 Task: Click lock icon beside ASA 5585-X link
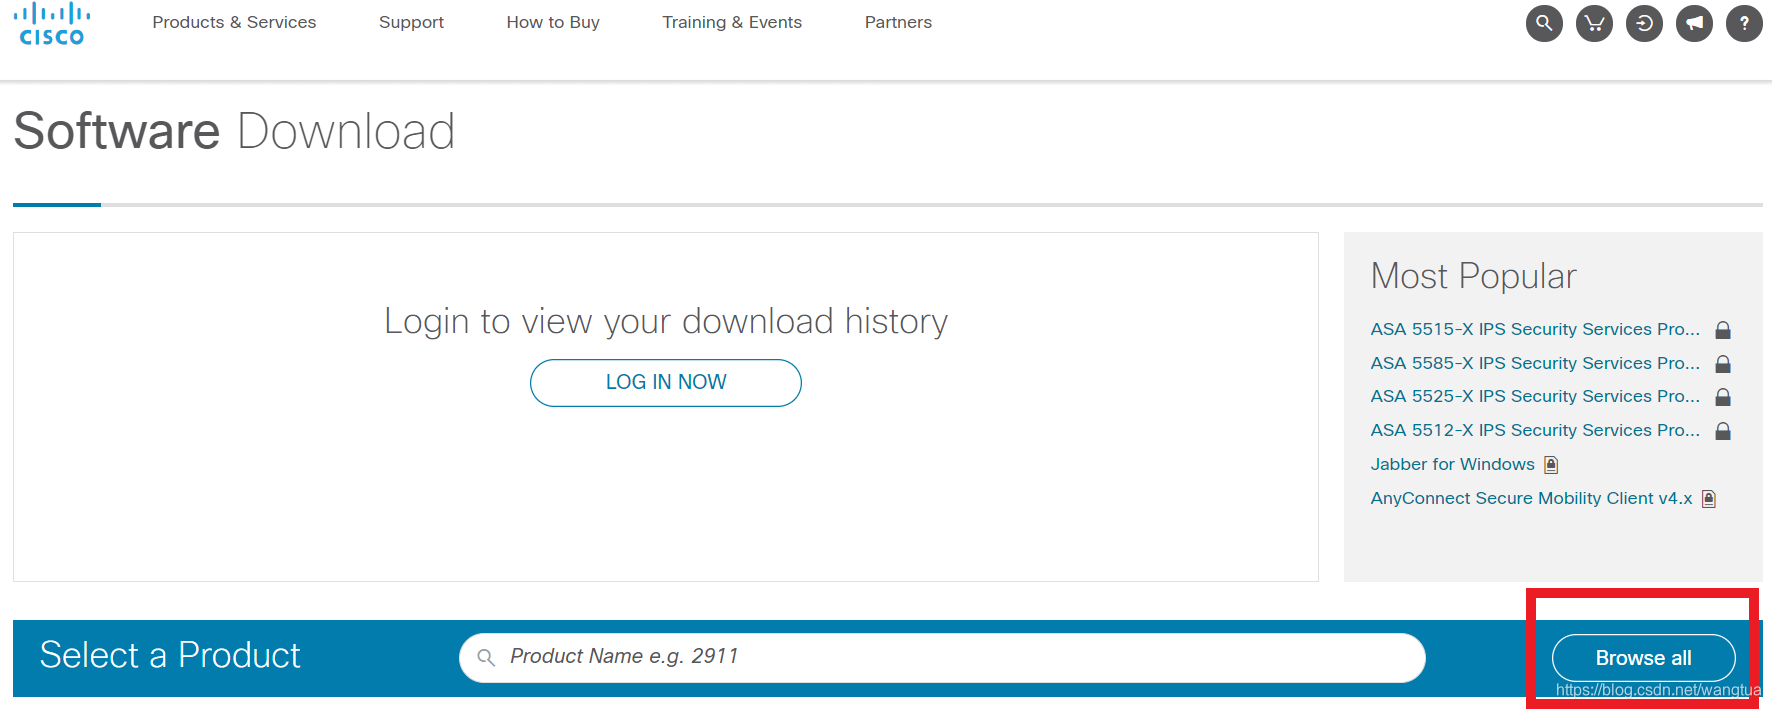(x=1723, y=364)
